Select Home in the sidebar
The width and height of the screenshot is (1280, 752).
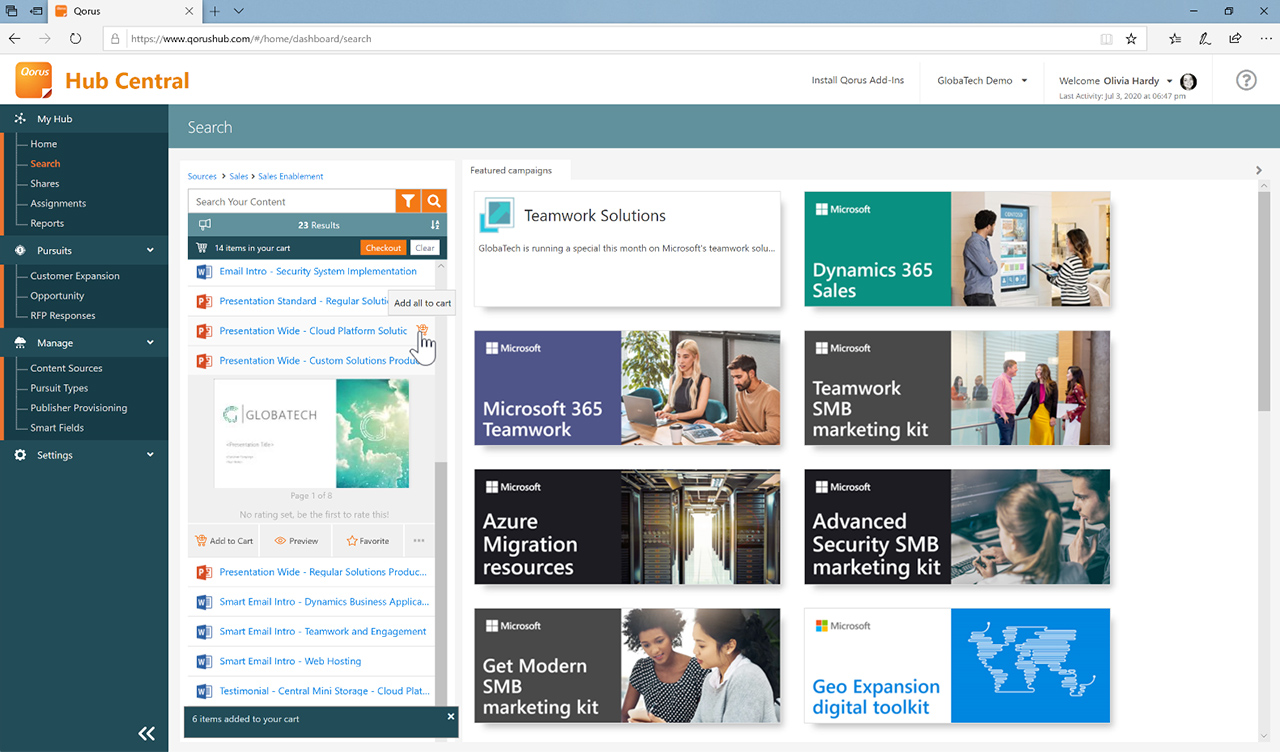pyautogui.click(x=44, y=144)
